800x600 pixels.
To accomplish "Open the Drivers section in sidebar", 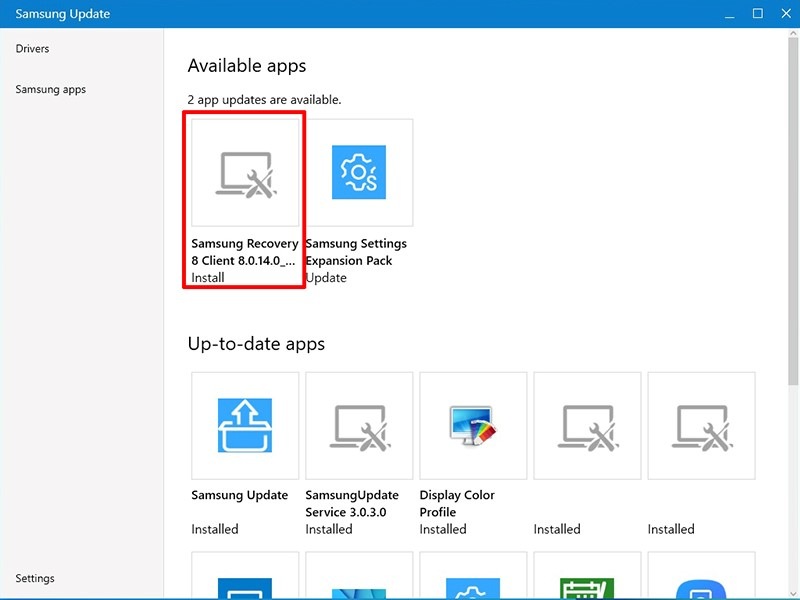I will pyautogui.click(x=32, y=48).
